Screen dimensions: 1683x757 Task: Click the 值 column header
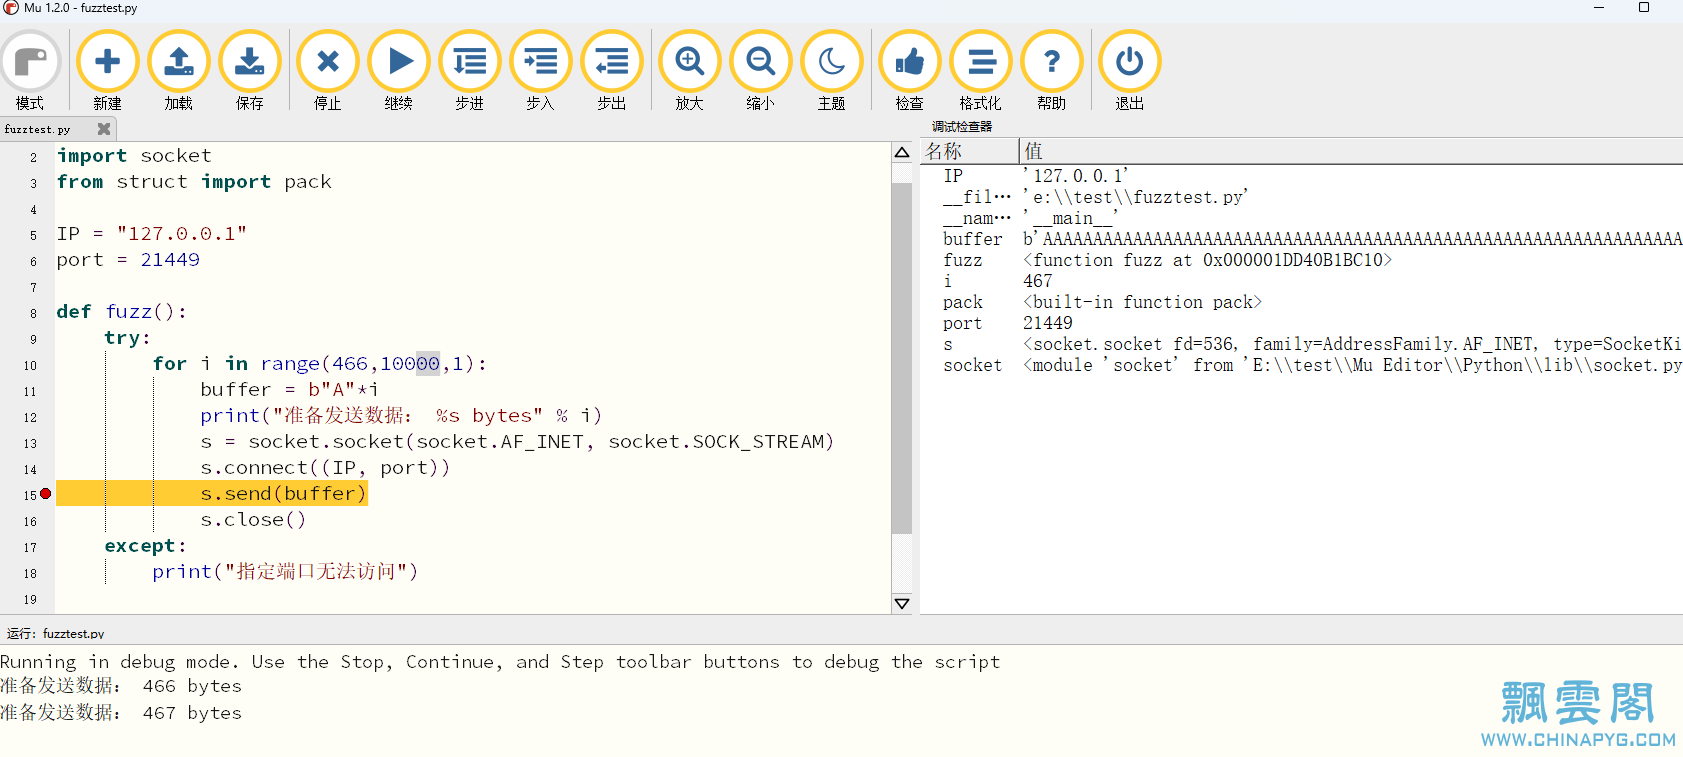tap(1351, 151)
